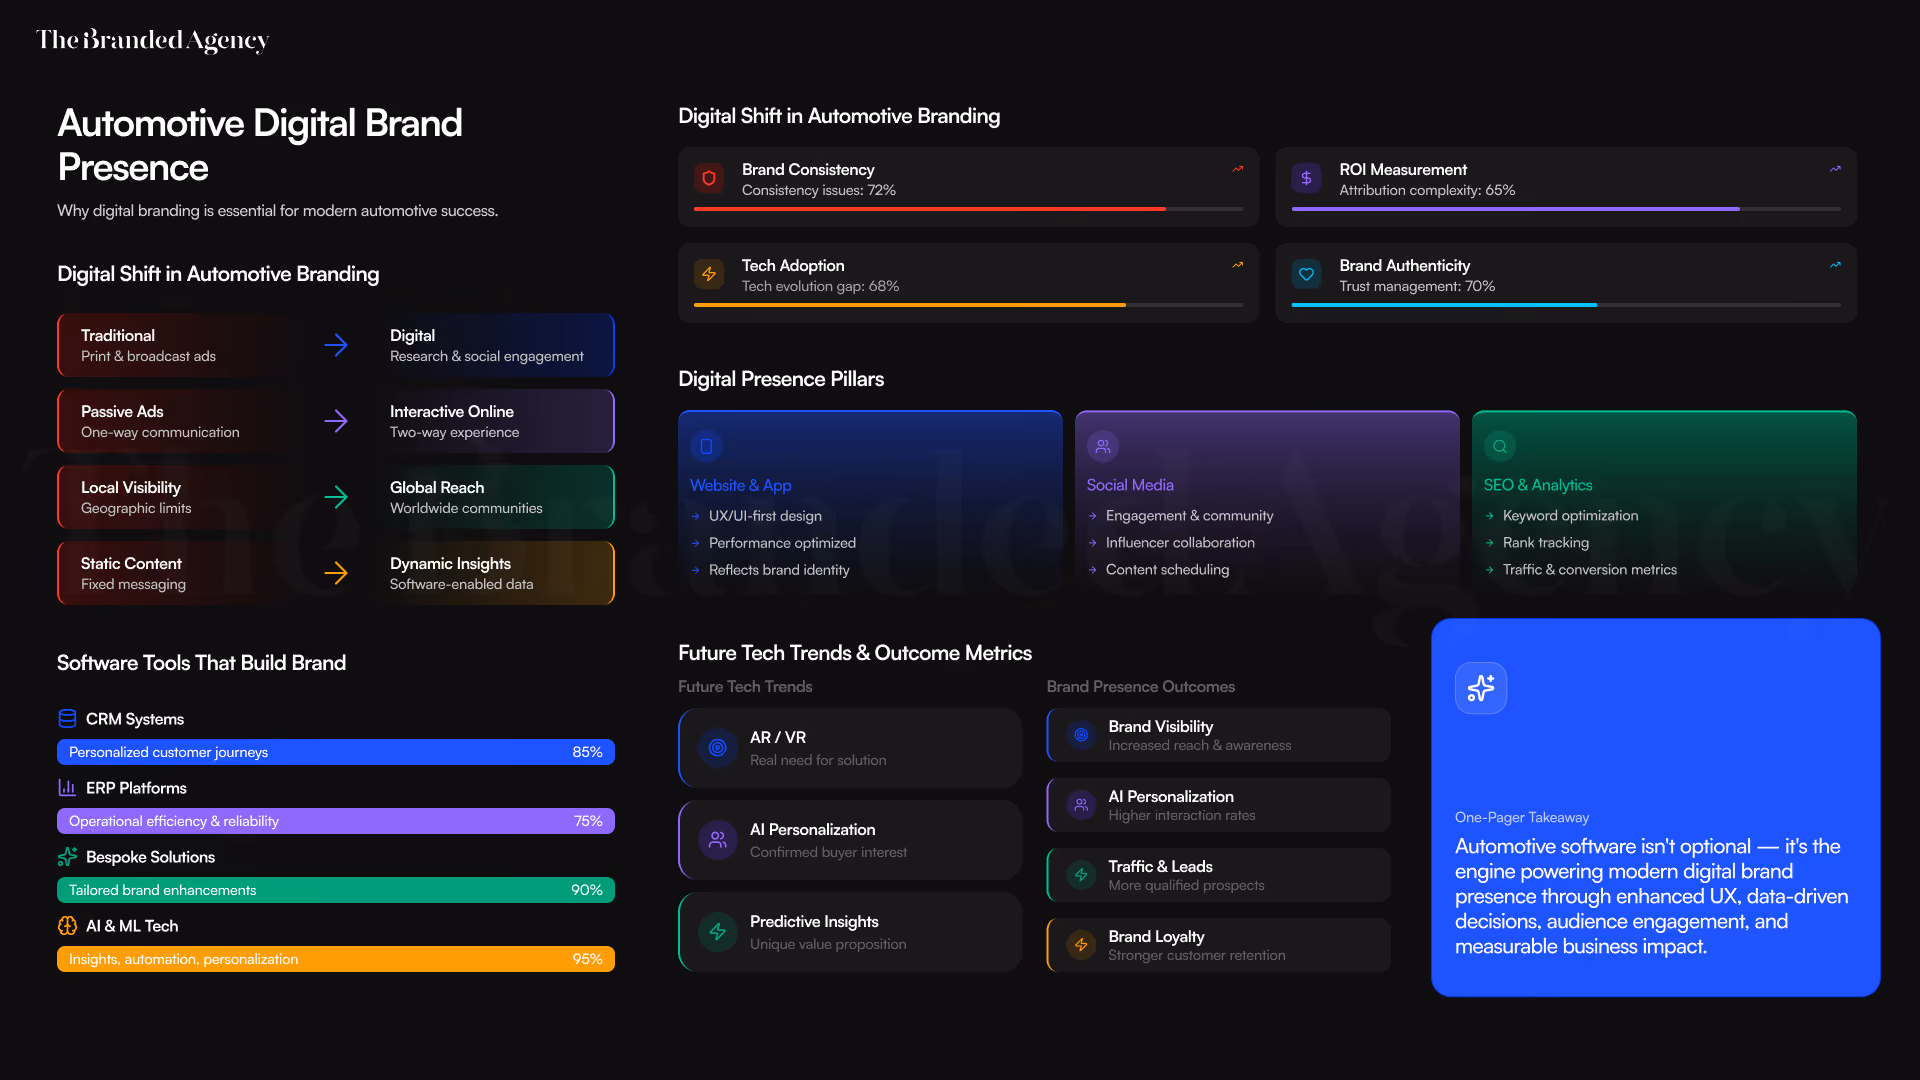This screenshot has width=1920, height=1080.
Task: Click the Brand Visibility outcome icon
Action: pyautogui.click(x=1081, y=735)
